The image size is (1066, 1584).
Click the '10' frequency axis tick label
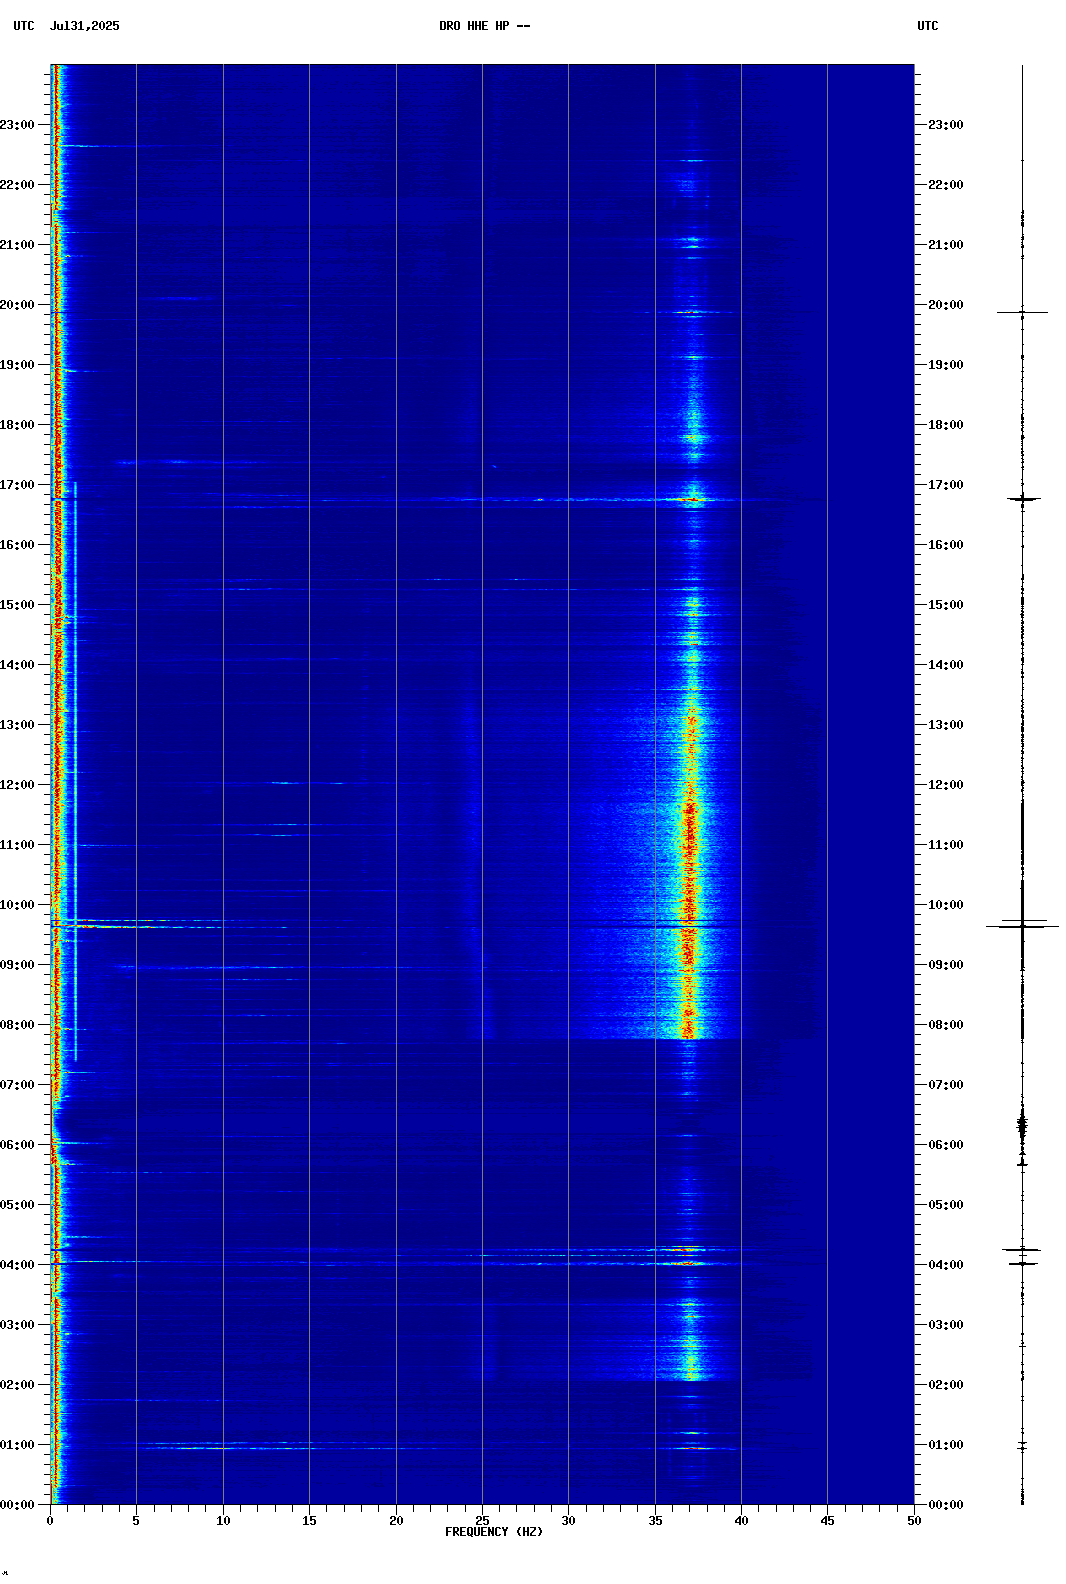(x=223, y=1521)
